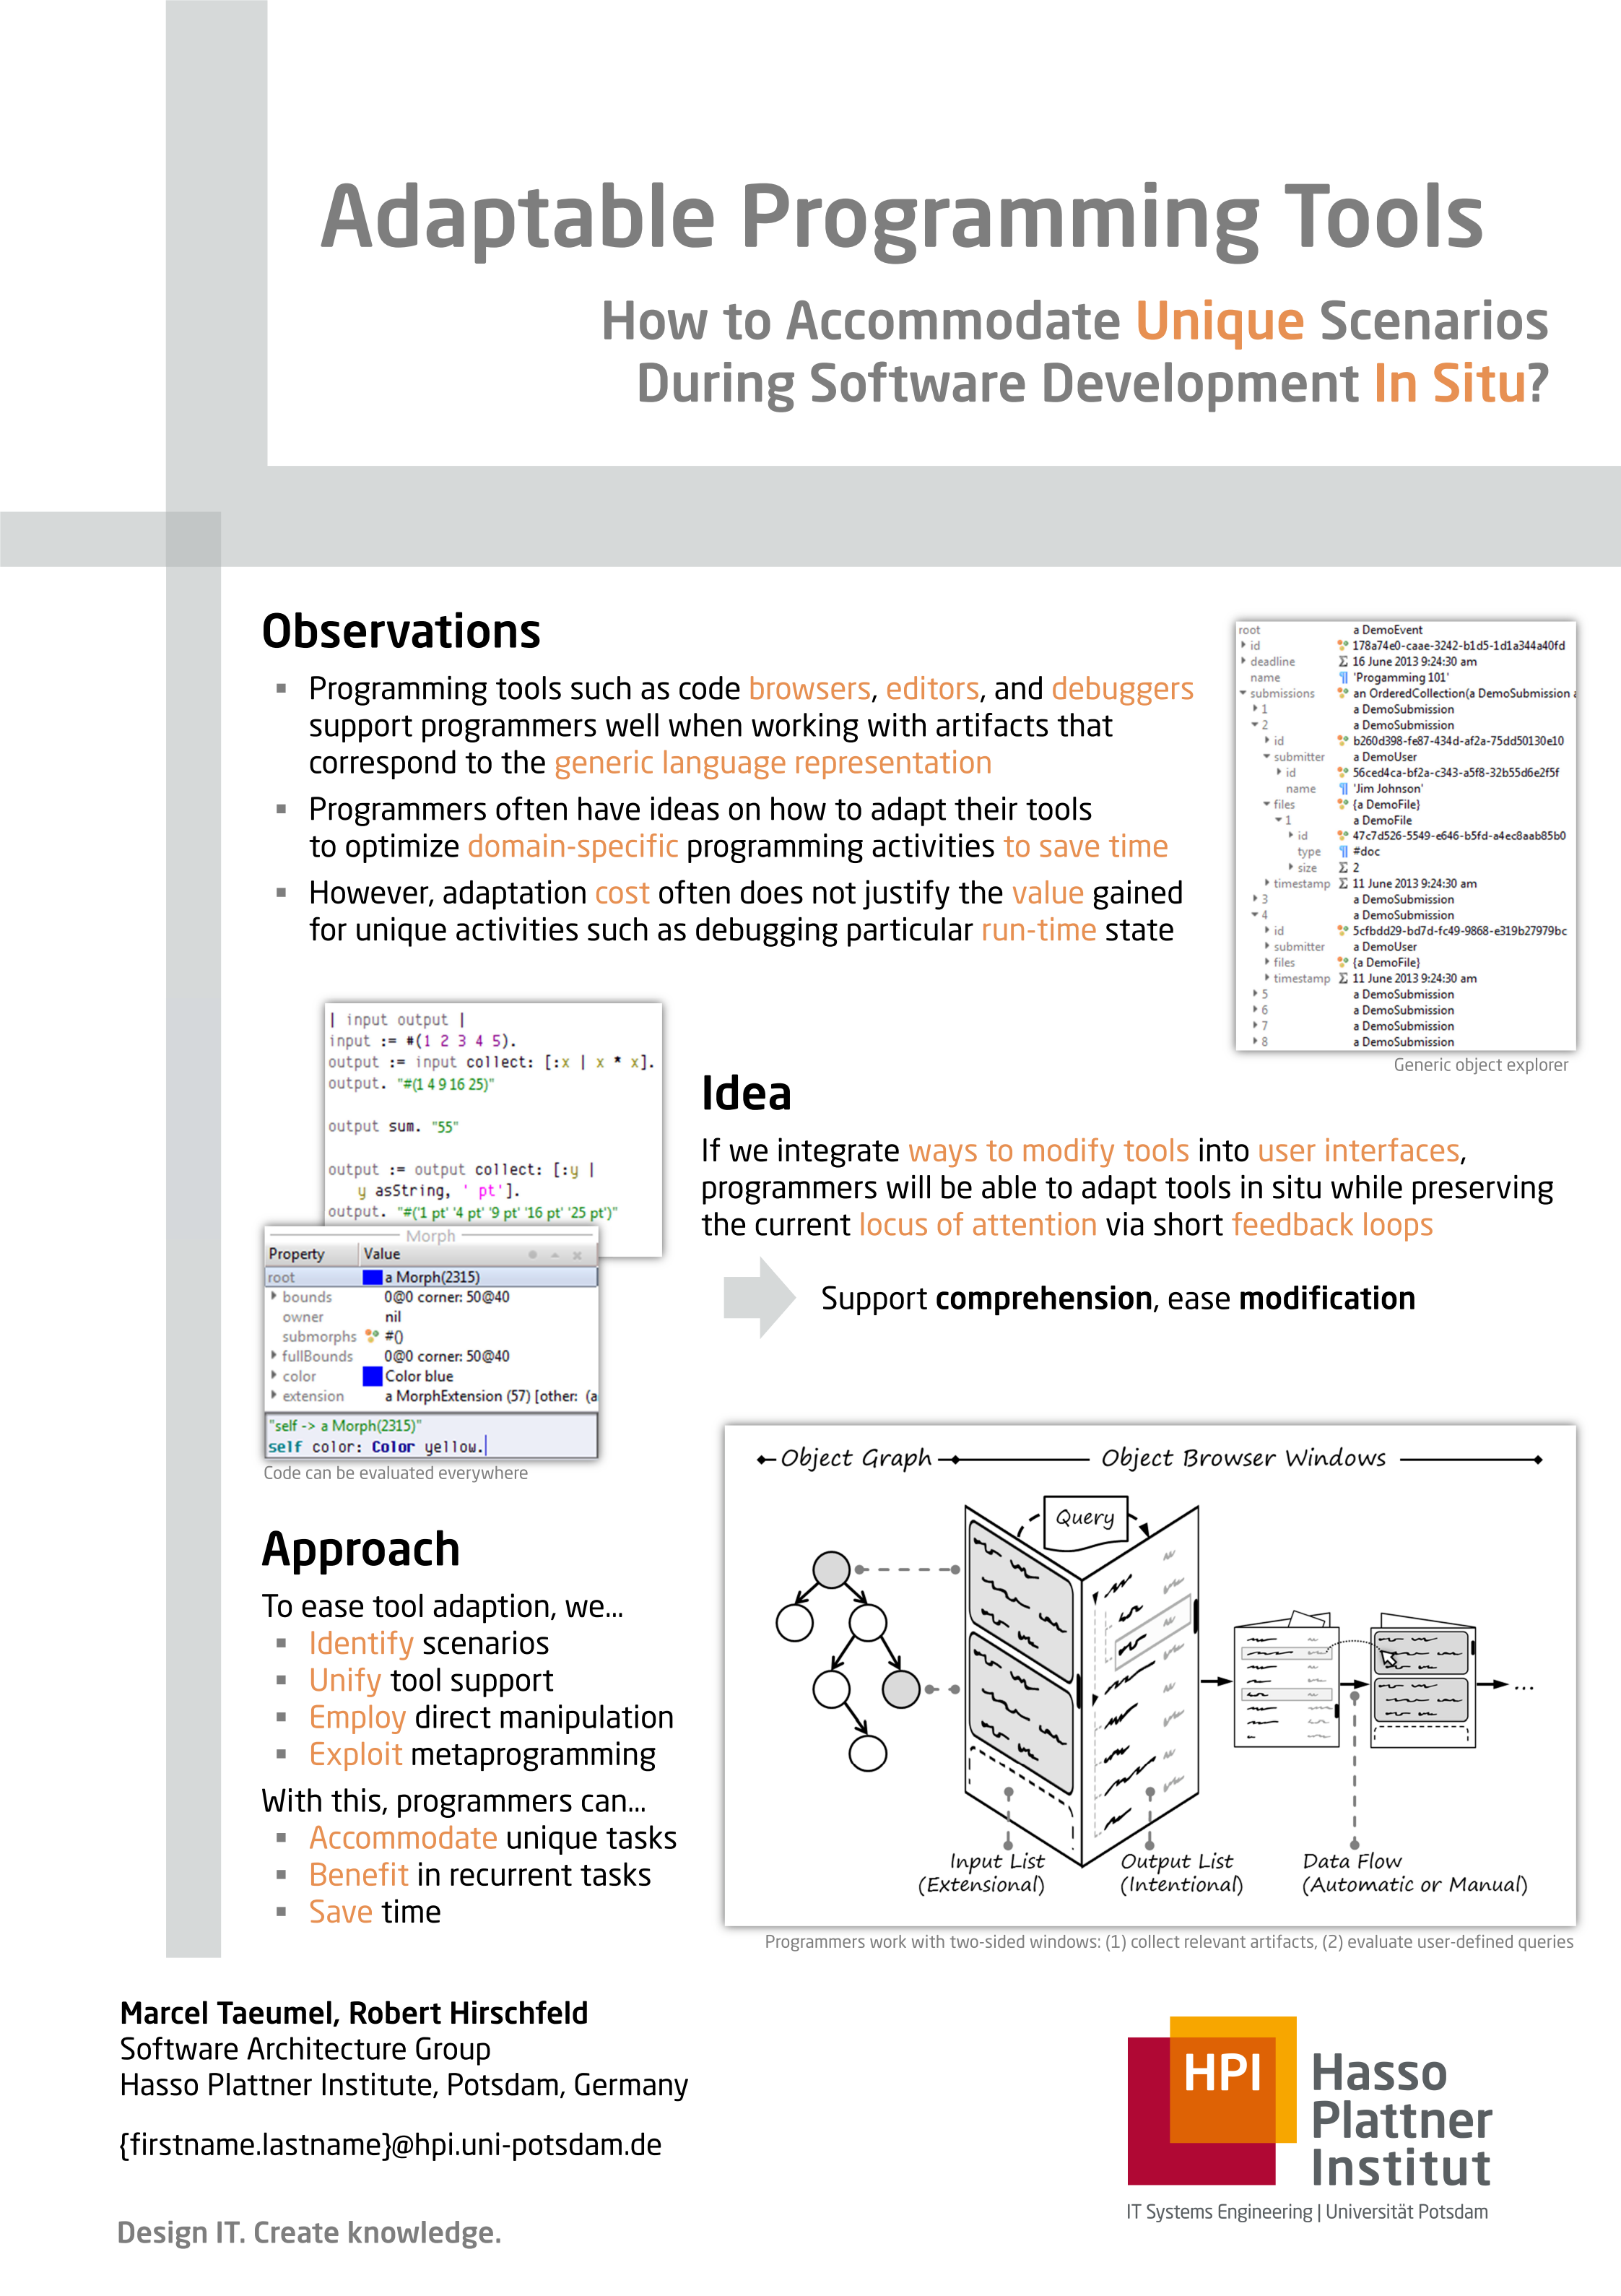
Task: Click the collection icon beside the OrderedCollection value
Action: [x=1343, y=693]
